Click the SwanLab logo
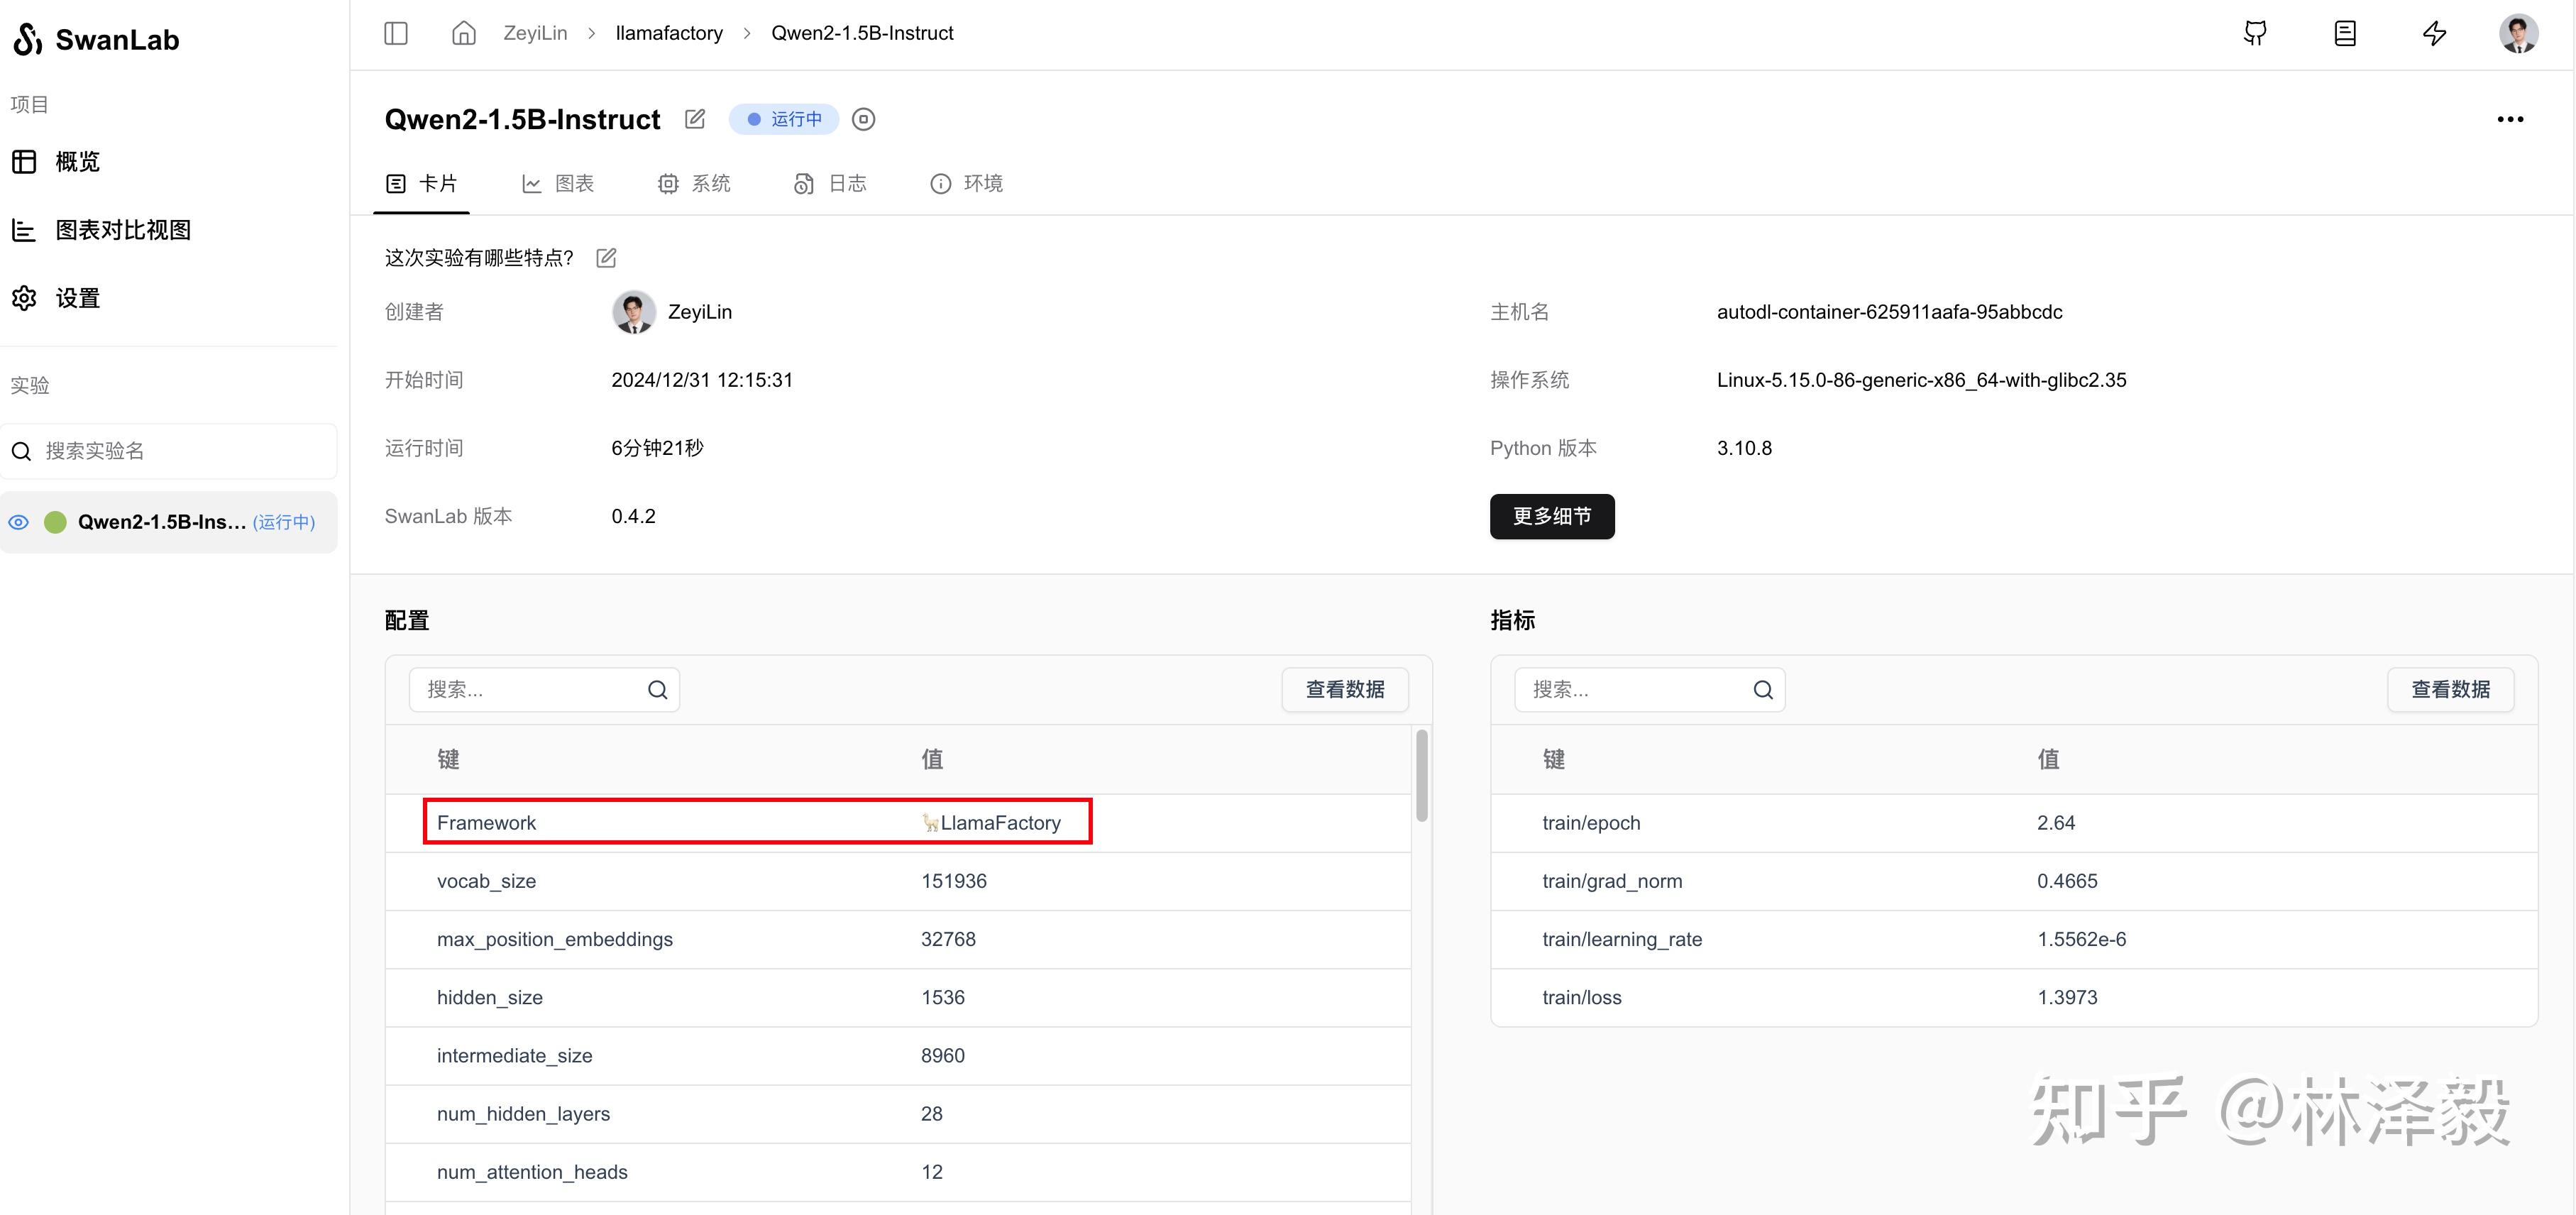The height and width of the screenshot is (1215, 2576). click(96, 39)
